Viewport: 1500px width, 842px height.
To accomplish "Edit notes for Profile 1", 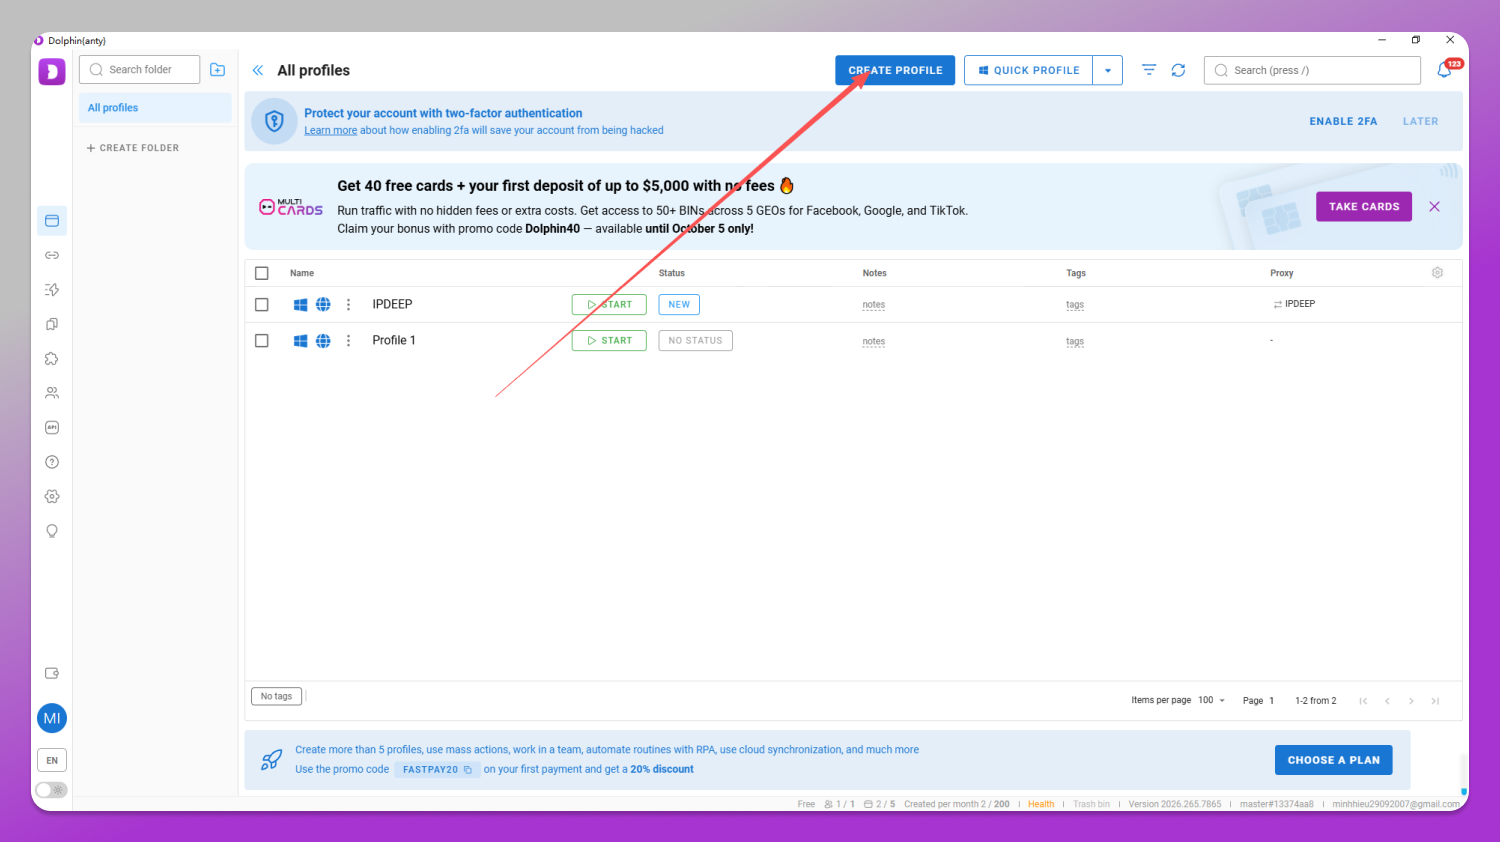I will coord(874,342).
